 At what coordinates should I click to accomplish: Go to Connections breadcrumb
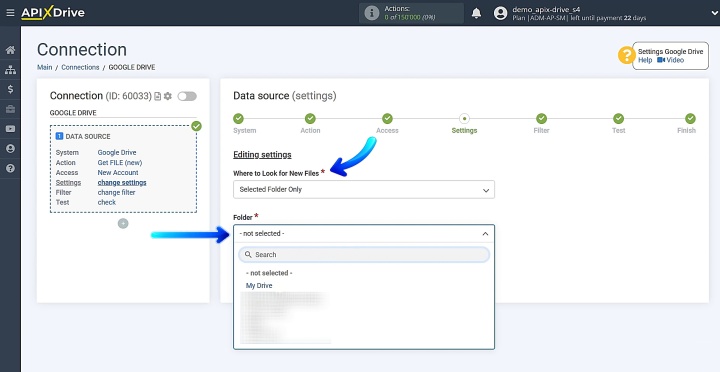(x=80, y=67)
